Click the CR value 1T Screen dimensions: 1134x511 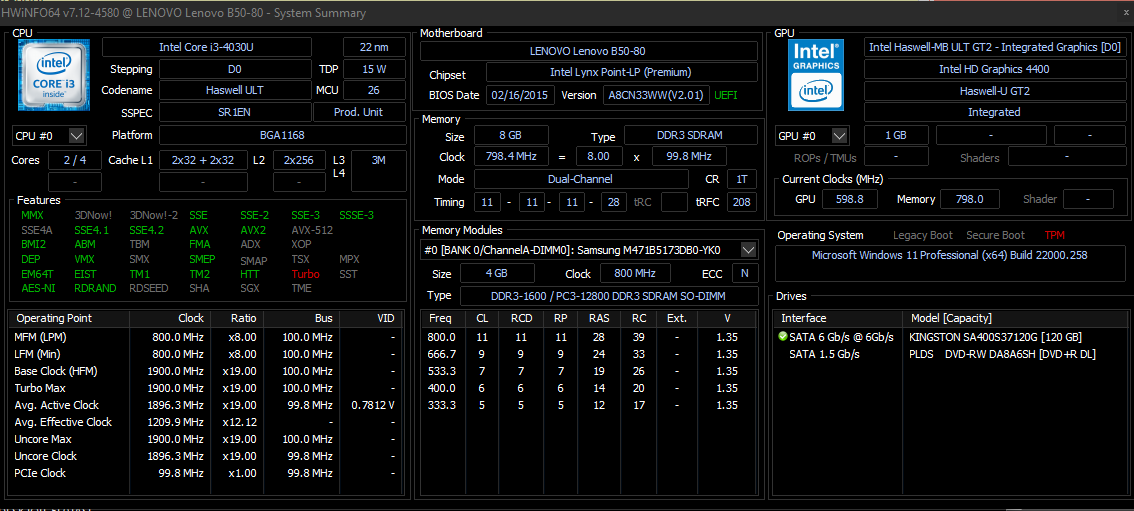point(742,179)
